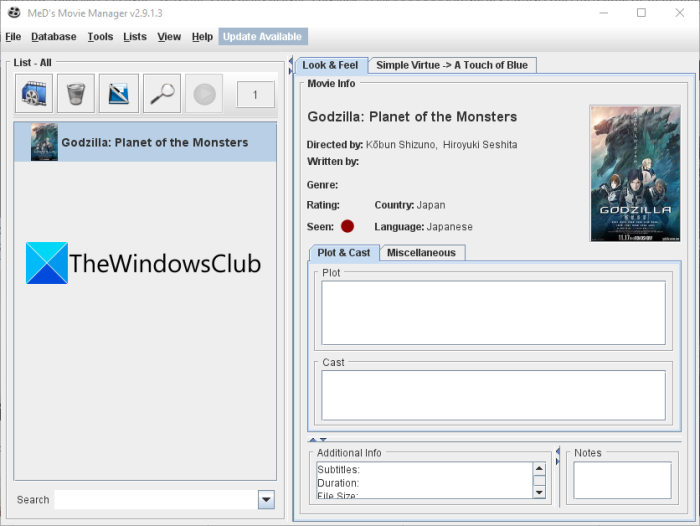Switch to the Look & Feel tab
This screenshot has height=526, width=700.
[330, 65]
